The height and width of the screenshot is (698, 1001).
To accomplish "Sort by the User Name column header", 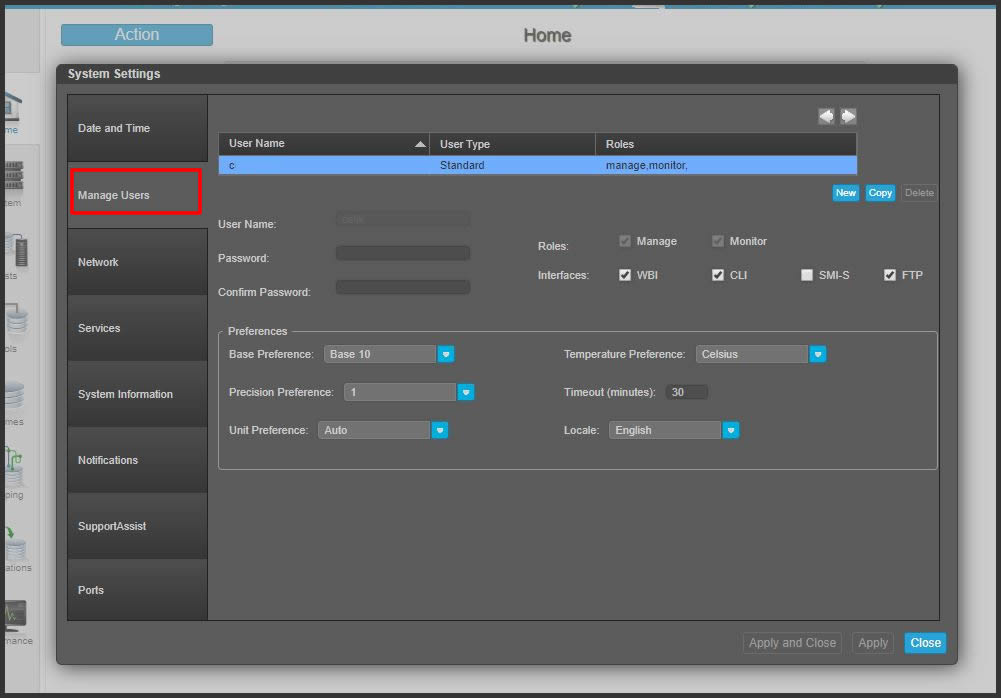I will (324, 144).
